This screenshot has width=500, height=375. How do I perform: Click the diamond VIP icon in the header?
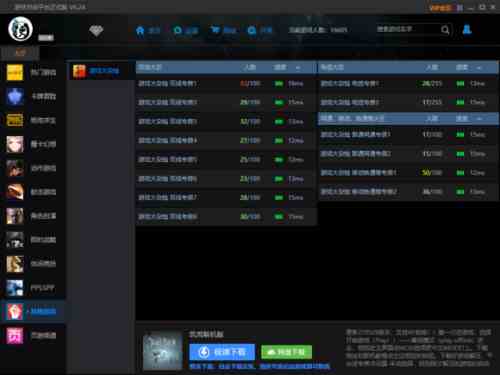point(96,31)
